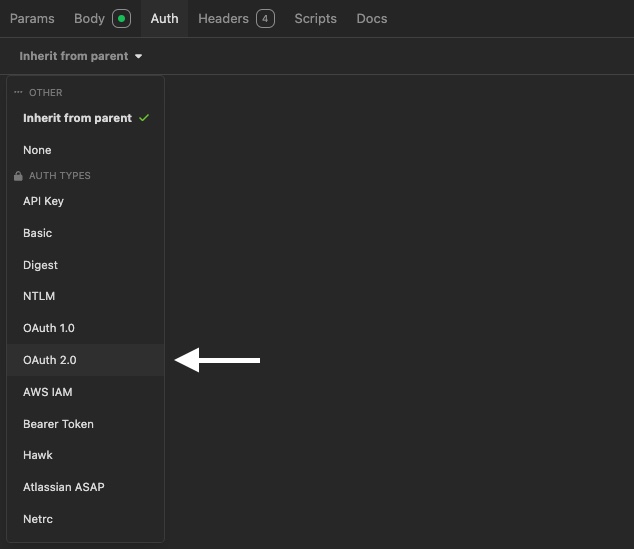Open the Headers tab
This screenshot has height=549, width=634.
pyautogui.click(x=235, y=18)
